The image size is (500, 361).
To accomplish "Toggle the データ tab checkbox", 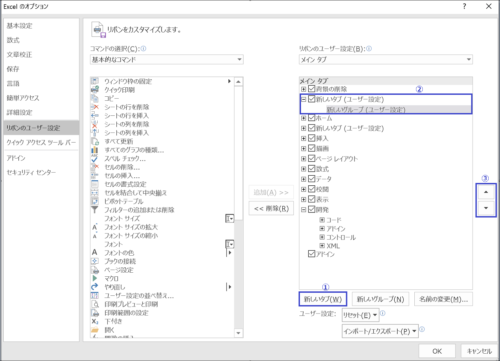I will point(312,179).
